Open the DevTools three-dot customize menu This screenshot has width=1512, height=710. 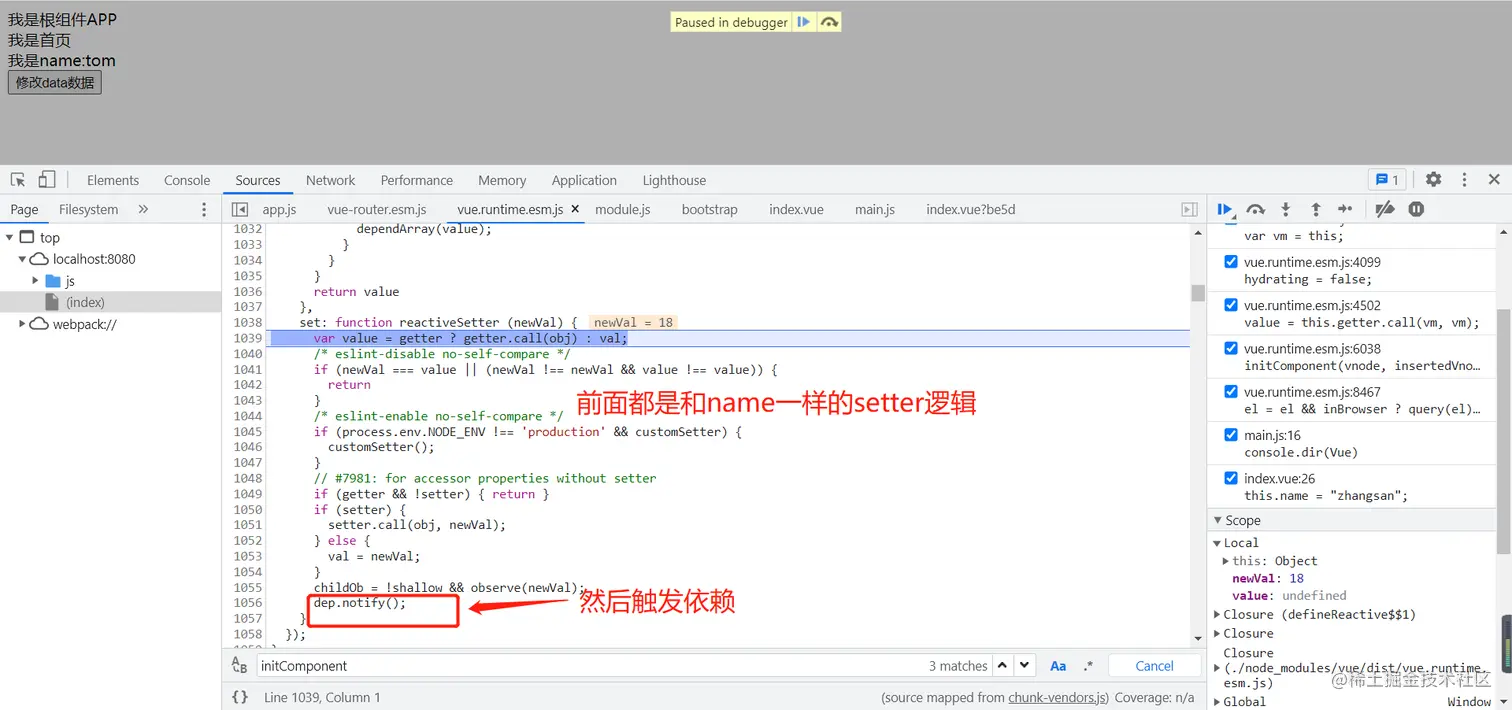[1464, 180]
